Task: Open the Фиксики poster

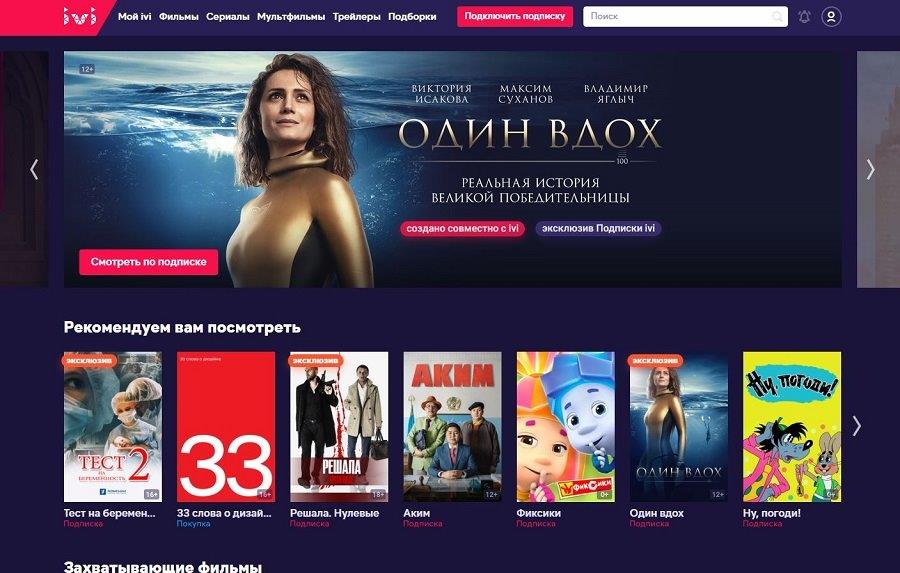Action: pos(565,427)
